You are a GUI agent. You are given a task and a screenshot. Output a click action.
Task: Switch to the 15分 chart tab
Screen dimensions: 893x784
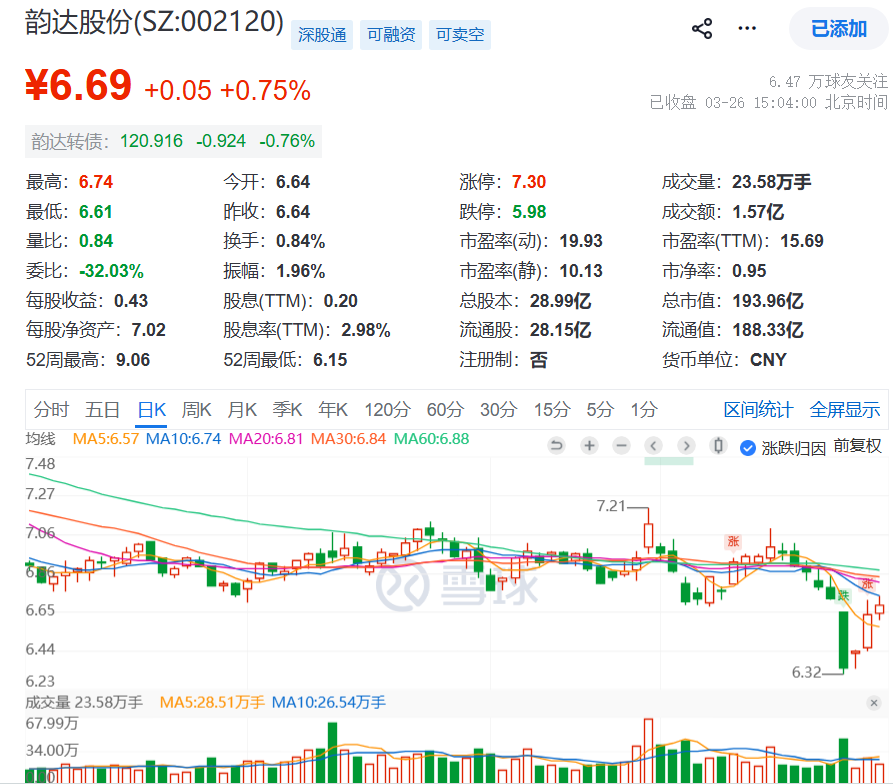tap(552, 409)
